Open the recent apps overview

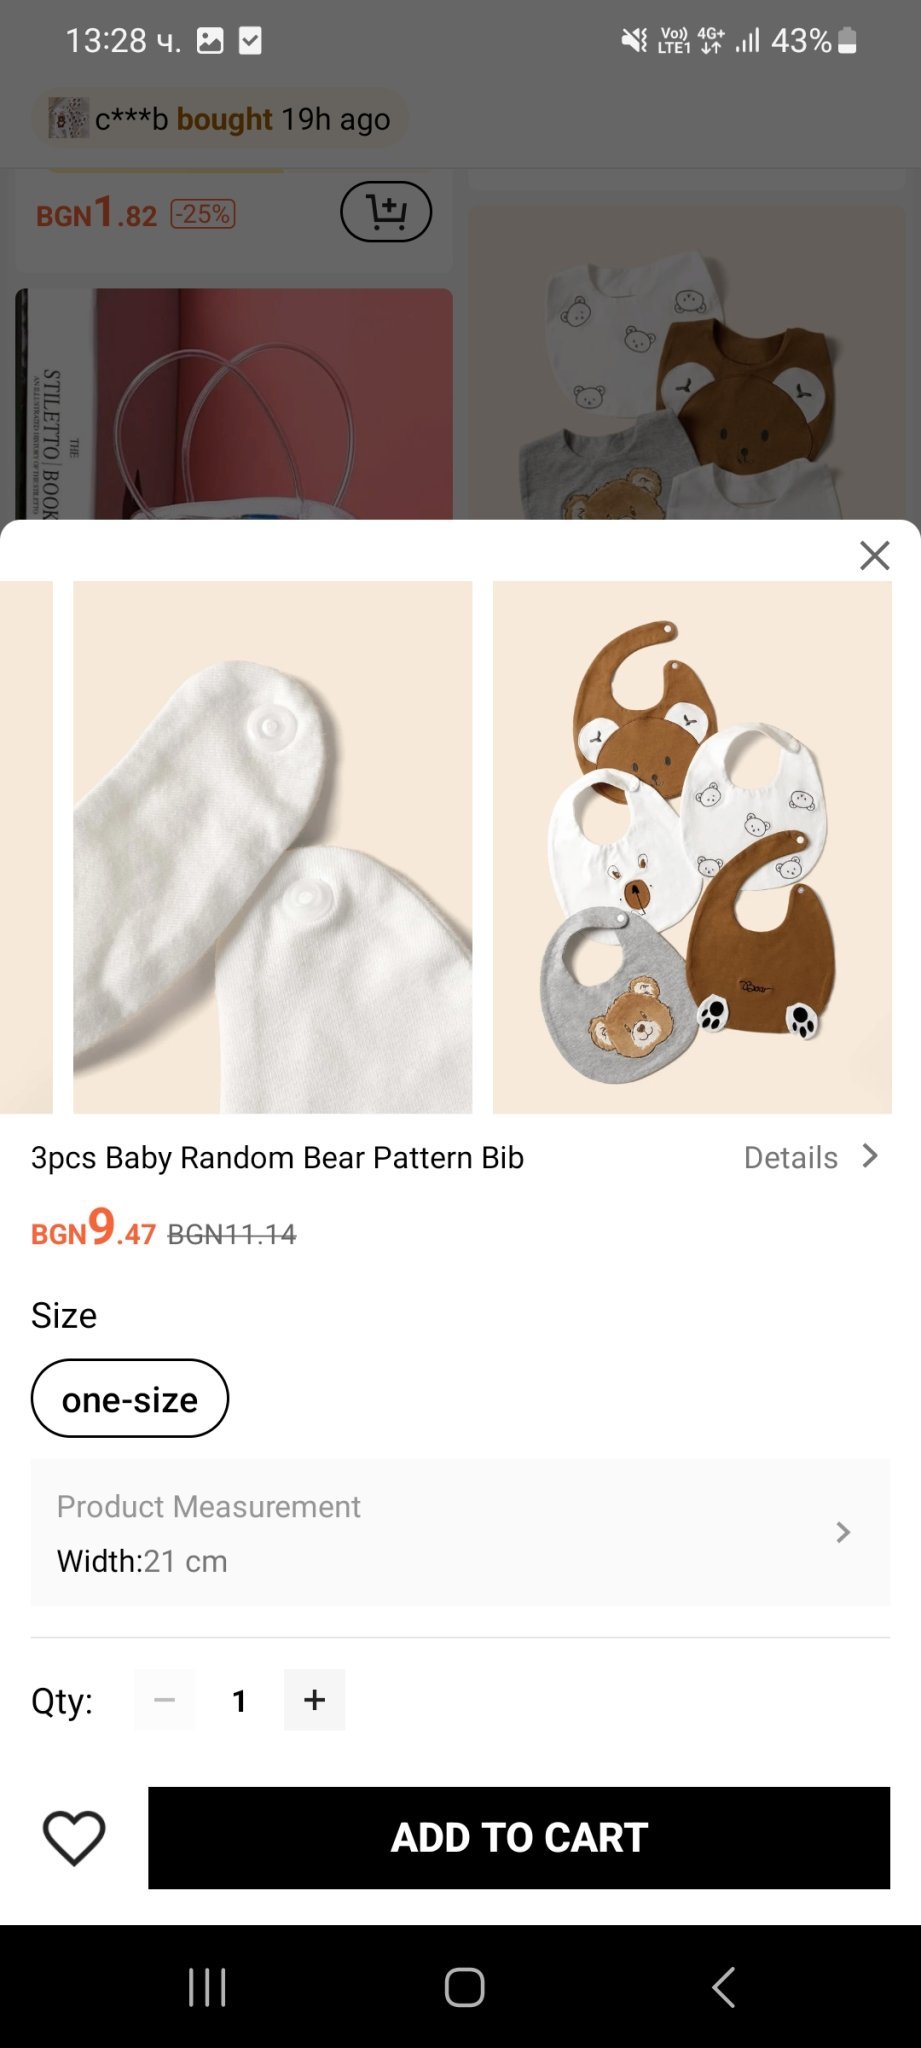207,1987
